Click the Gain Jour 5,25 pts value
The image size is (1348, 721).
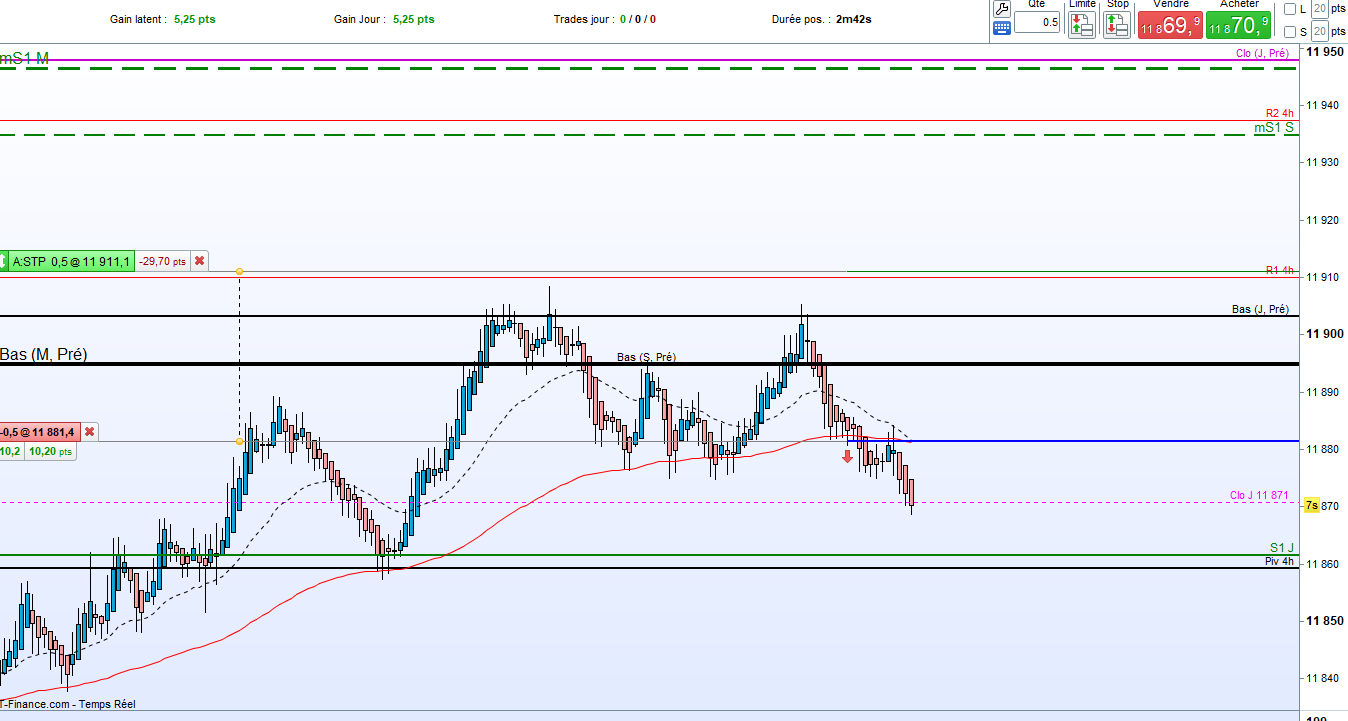tap(413, 19)
